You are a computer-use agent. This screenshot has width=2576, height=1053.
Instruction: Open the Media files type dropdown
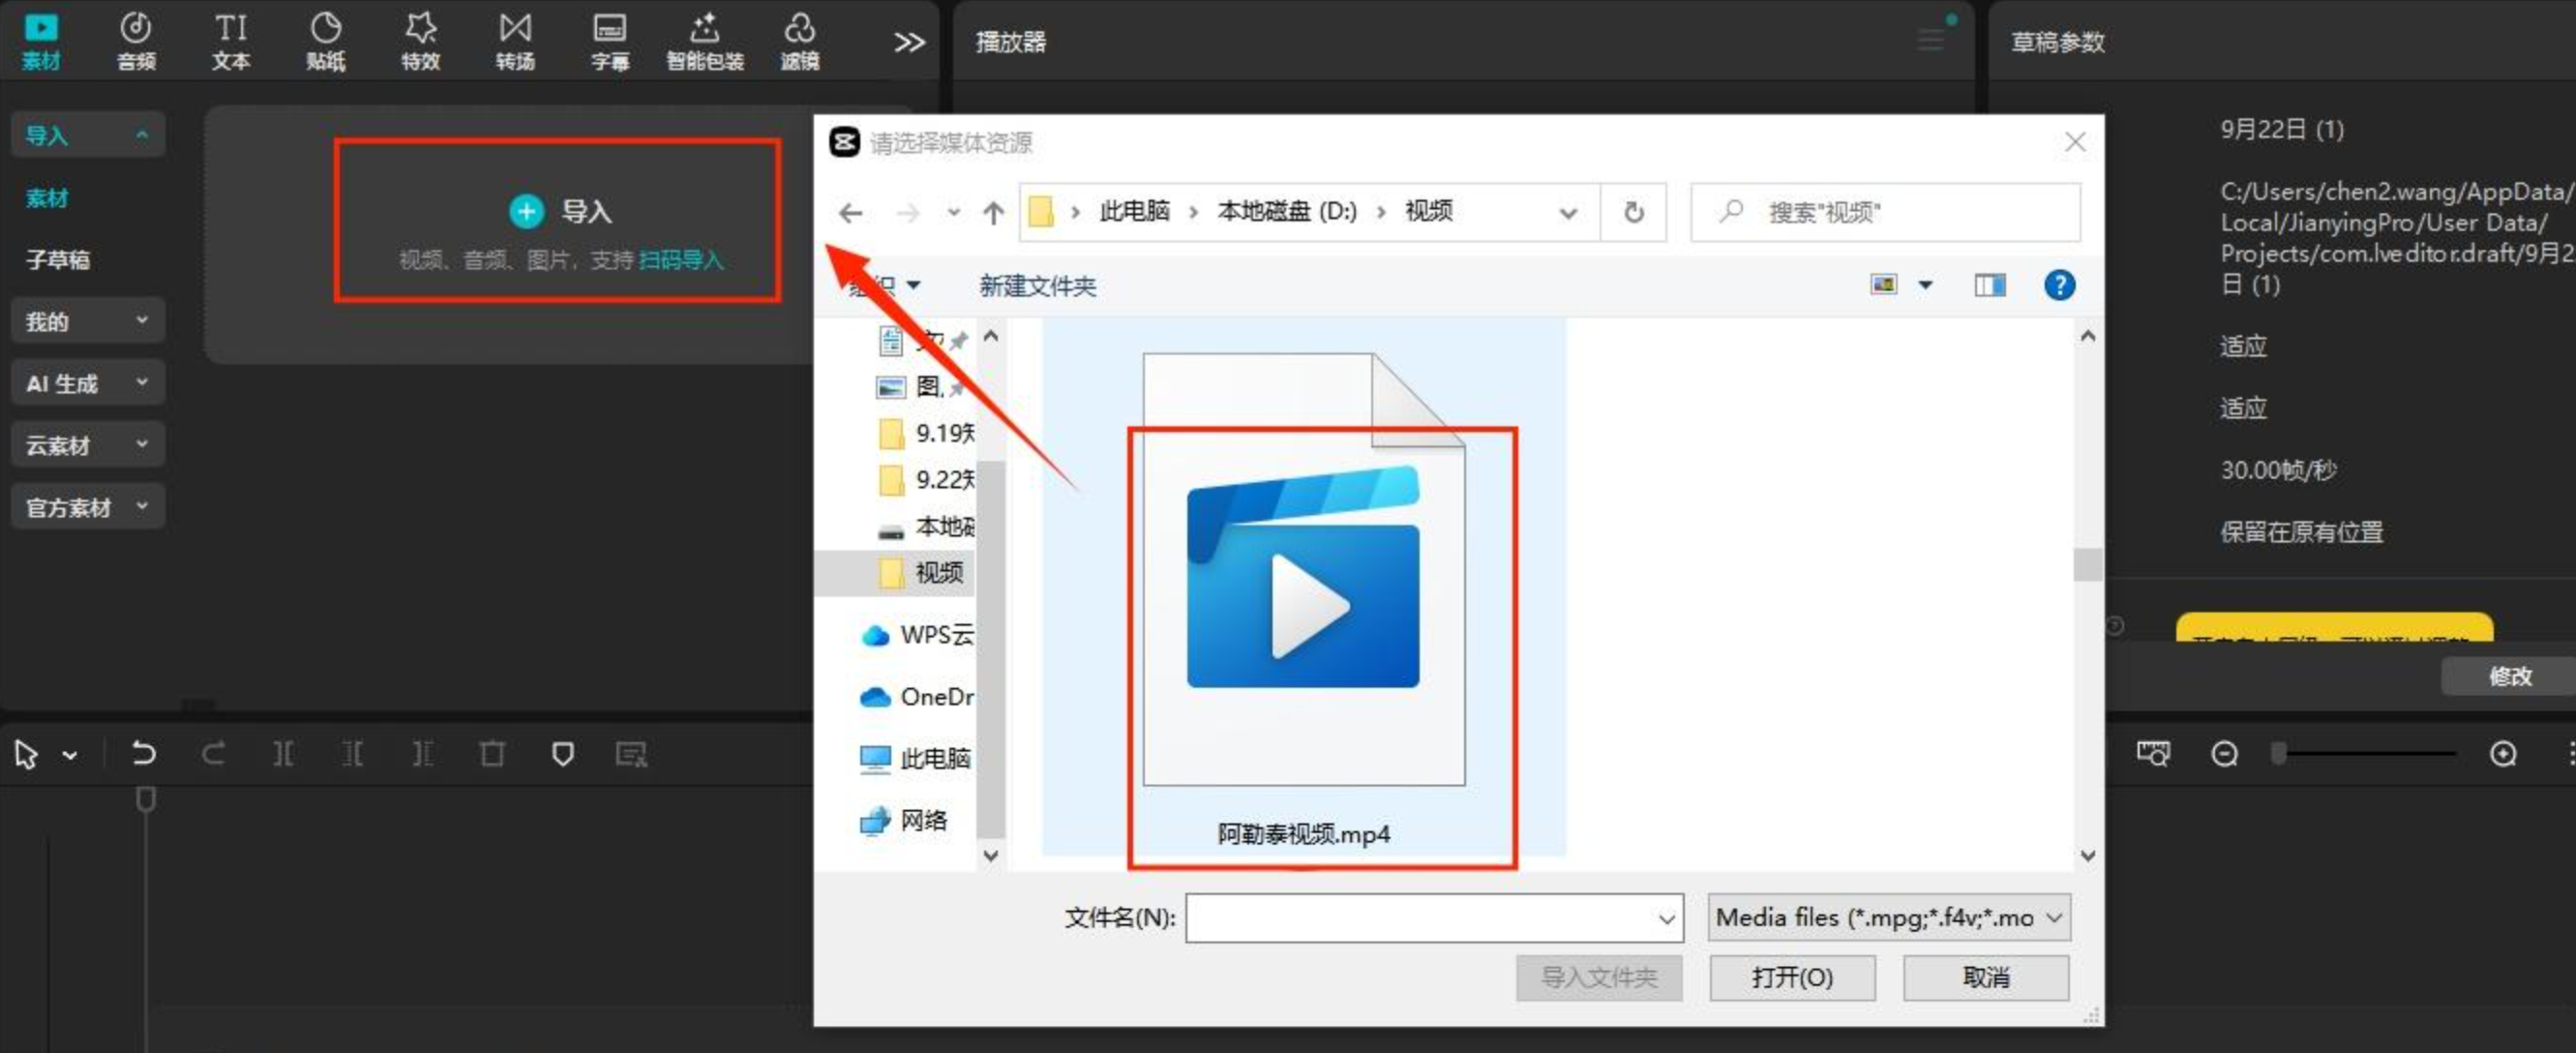[1888, 917]
